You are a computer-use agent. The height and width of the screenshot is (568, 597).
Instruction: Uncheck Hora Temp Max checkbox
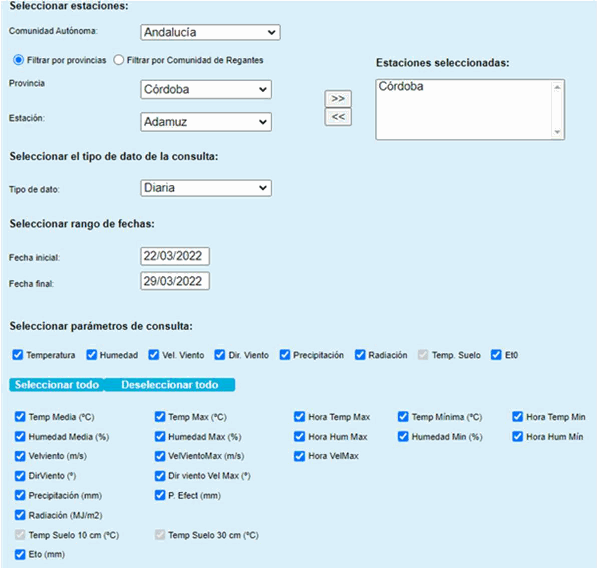(299, 417)
